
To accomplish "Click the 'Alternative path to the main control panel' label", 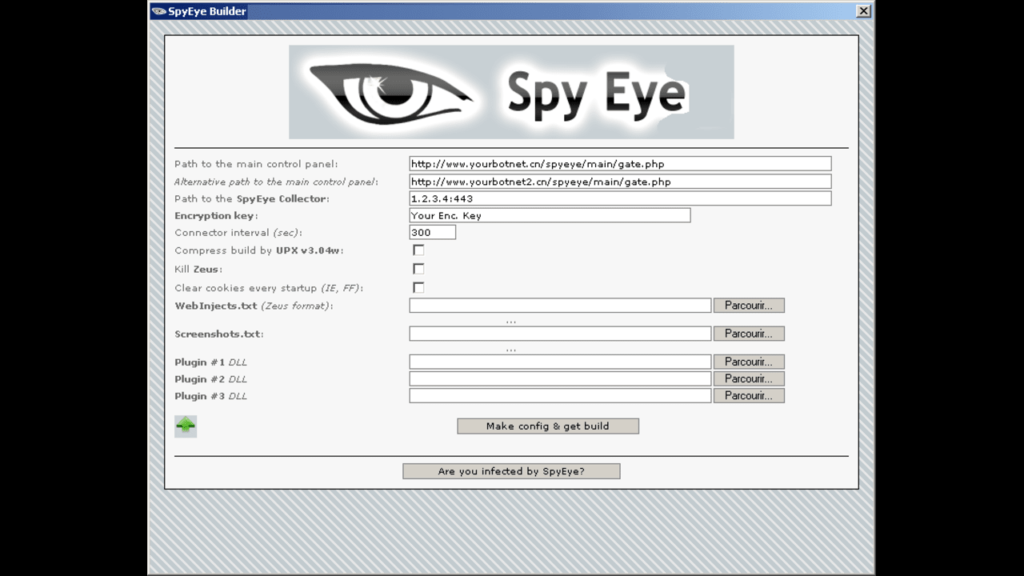I will click(276, 182).
